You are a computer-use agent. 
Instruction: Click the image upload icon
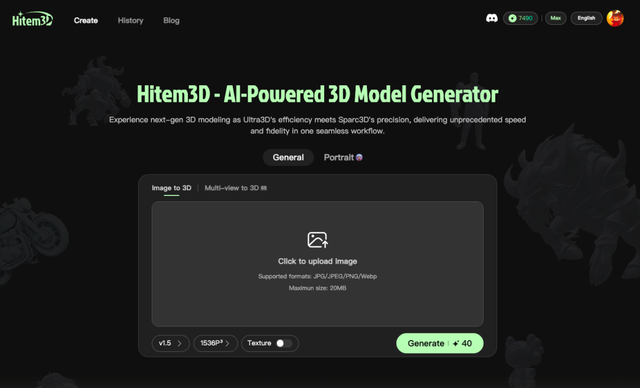tap(318, 240)
